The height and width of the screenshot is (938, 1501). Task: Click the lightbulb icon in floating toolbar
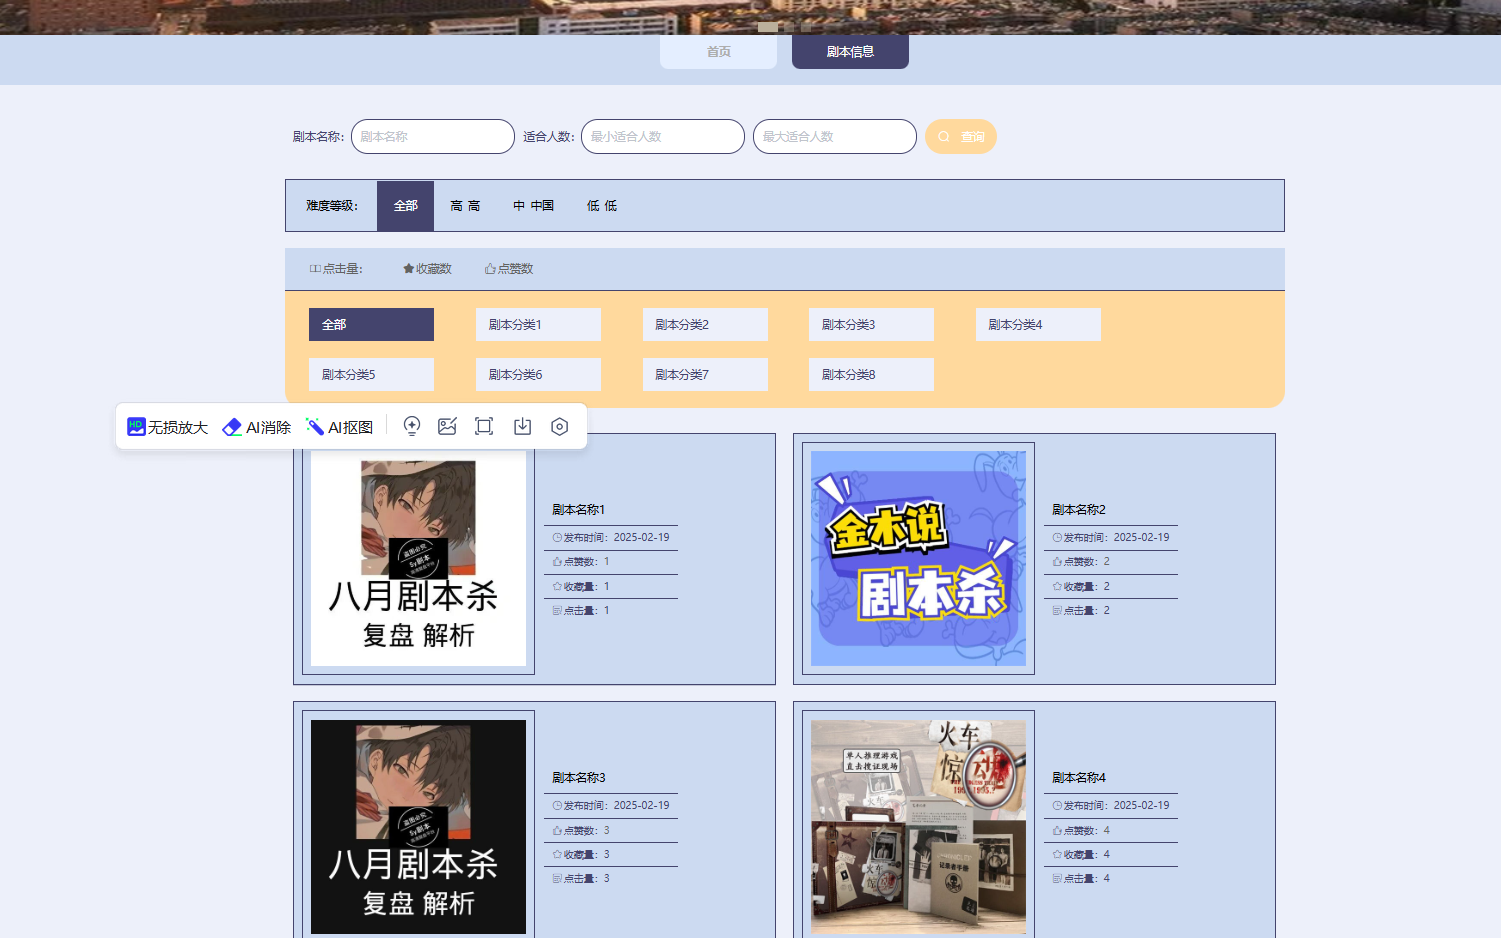click(411, 426)
